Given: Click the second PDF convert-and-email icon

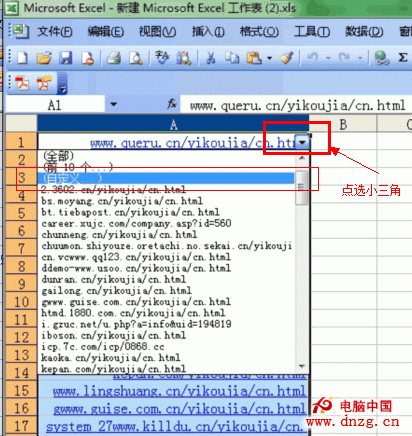Looking at the screenshot, I should pos(44,83).
